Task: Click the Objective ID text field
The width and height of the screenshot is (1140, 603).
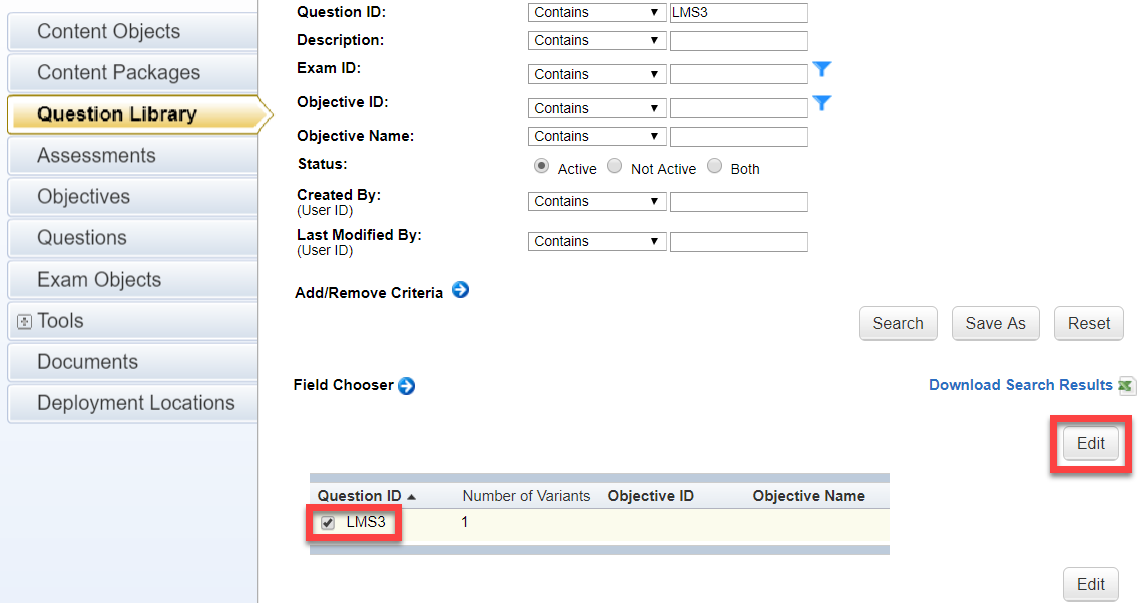Action: tap(739, 108)
